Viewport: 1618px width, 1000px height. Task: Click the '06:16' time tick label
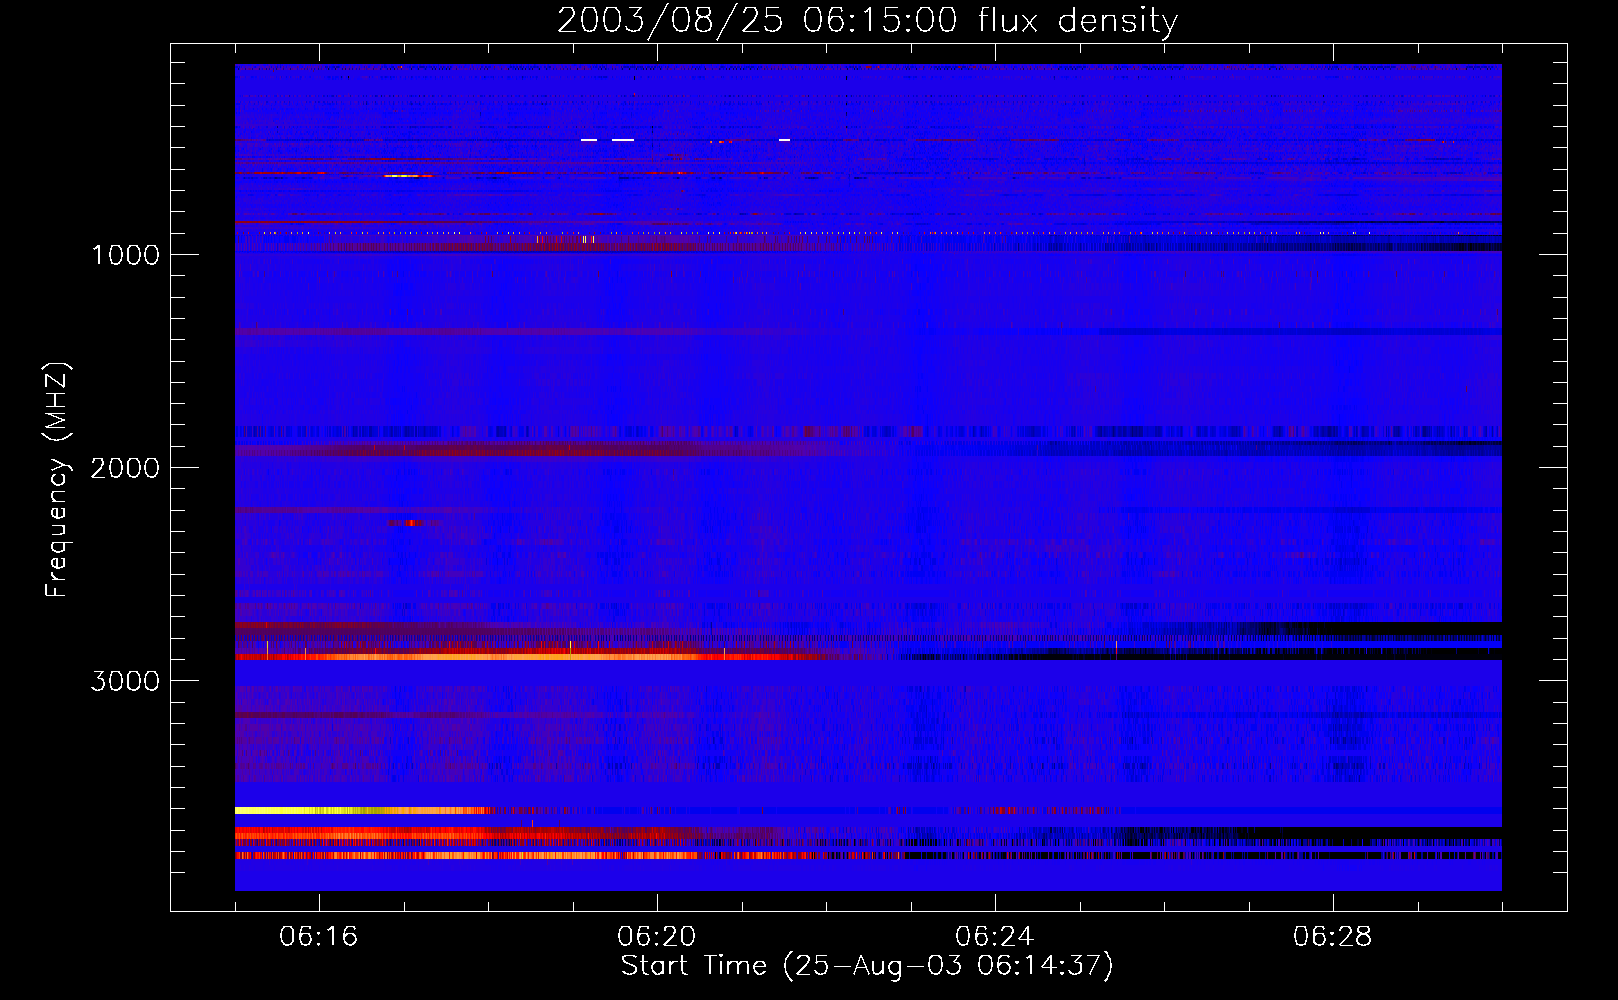319,937
